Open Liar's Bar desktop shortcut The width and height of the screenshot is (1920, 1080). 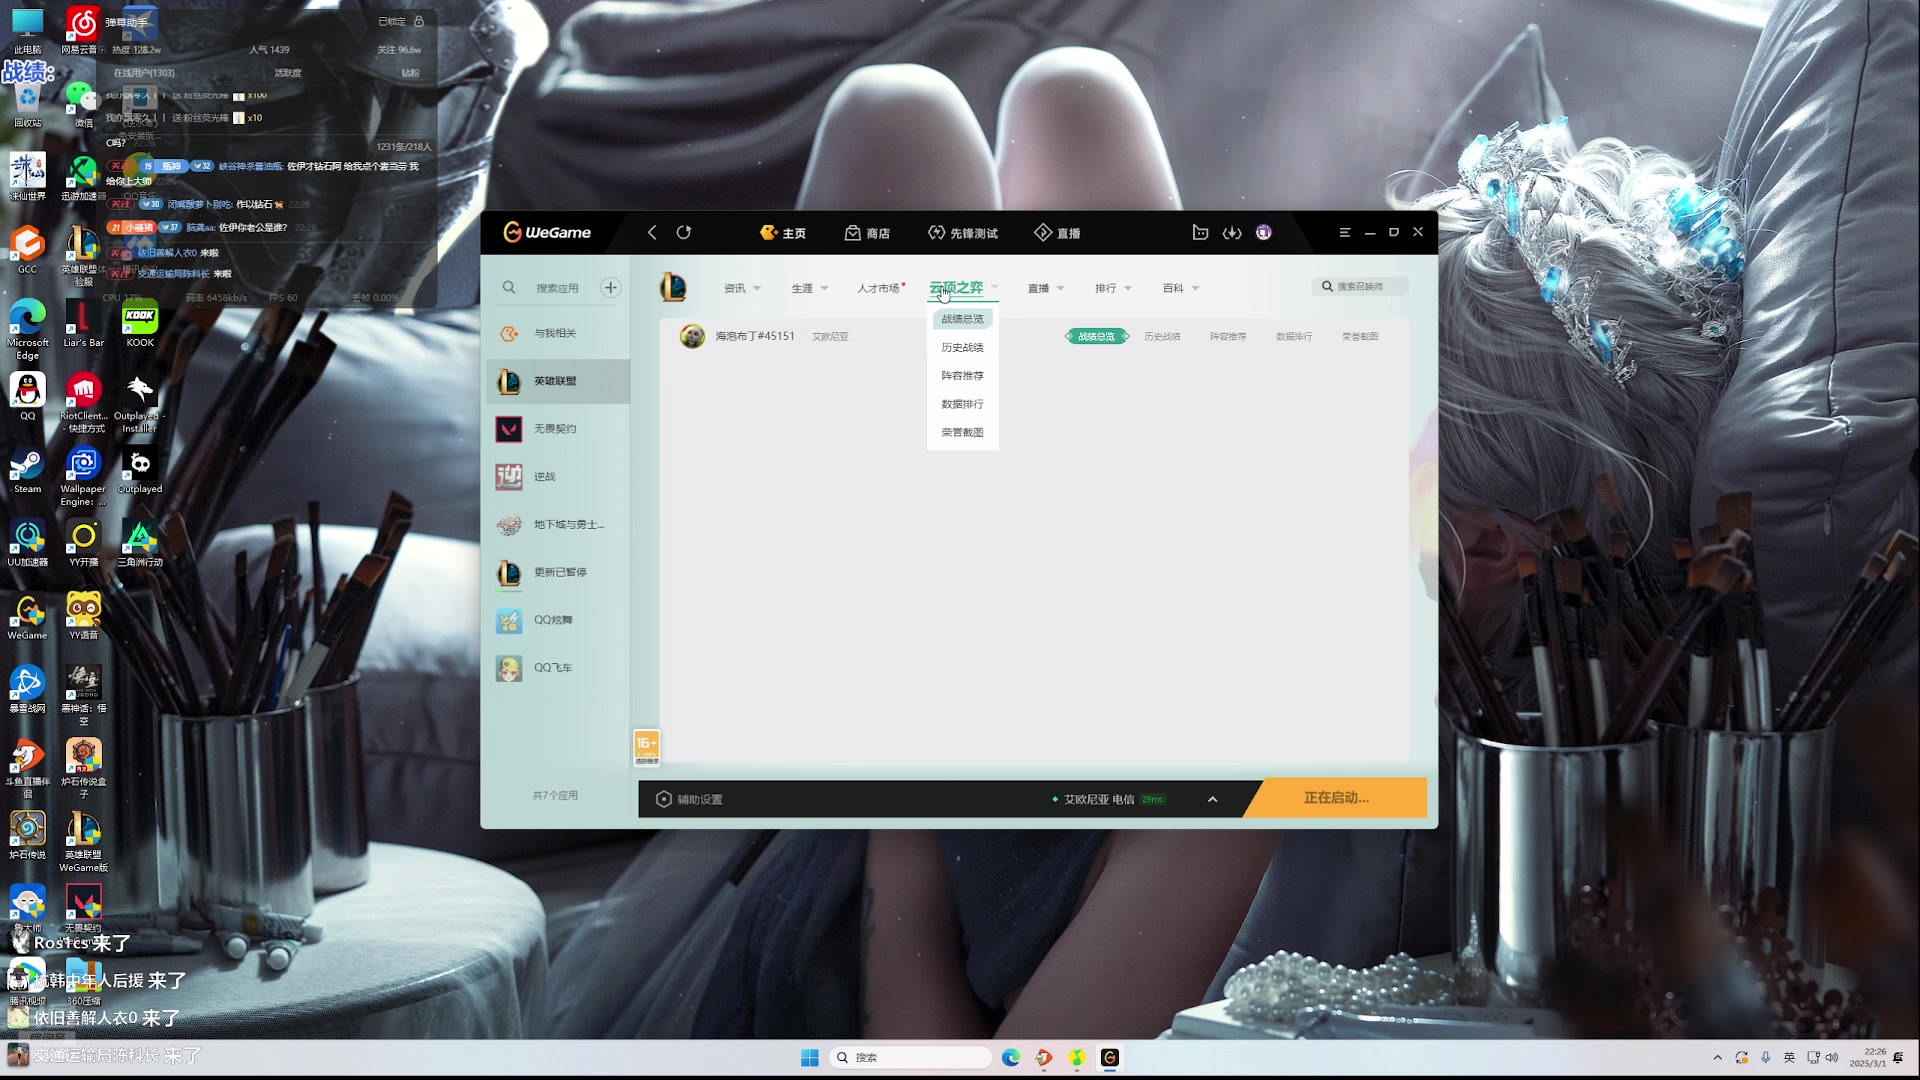84,324
